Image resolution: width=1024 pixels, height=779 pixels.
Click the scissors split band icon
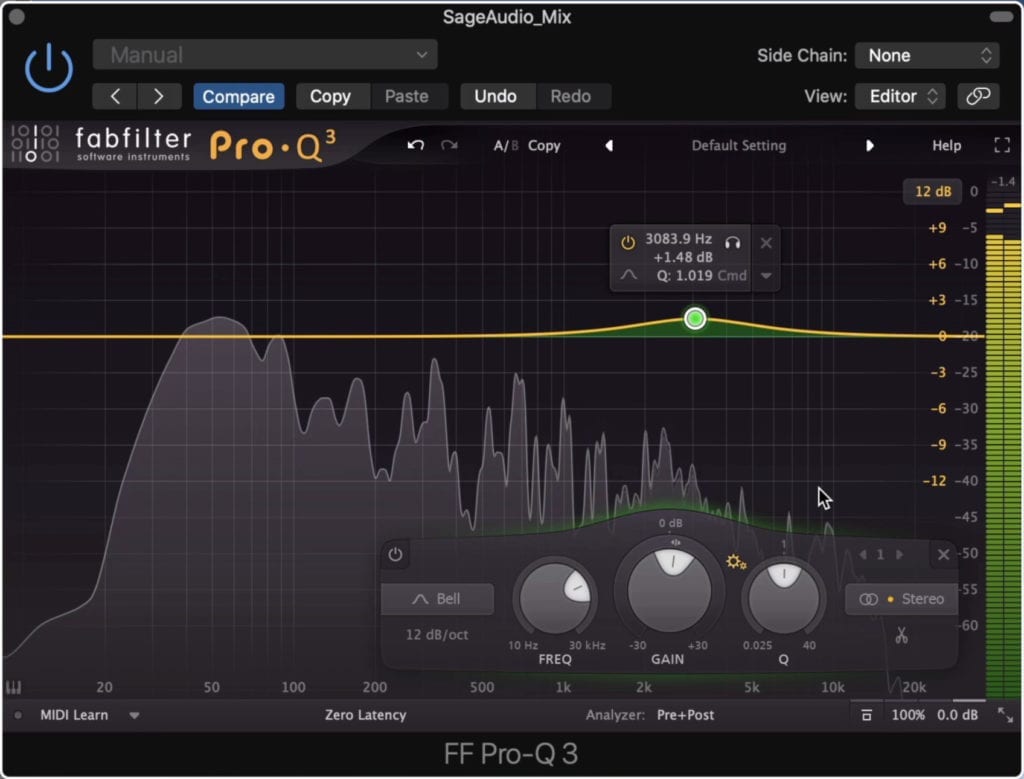tap(901, 635)
